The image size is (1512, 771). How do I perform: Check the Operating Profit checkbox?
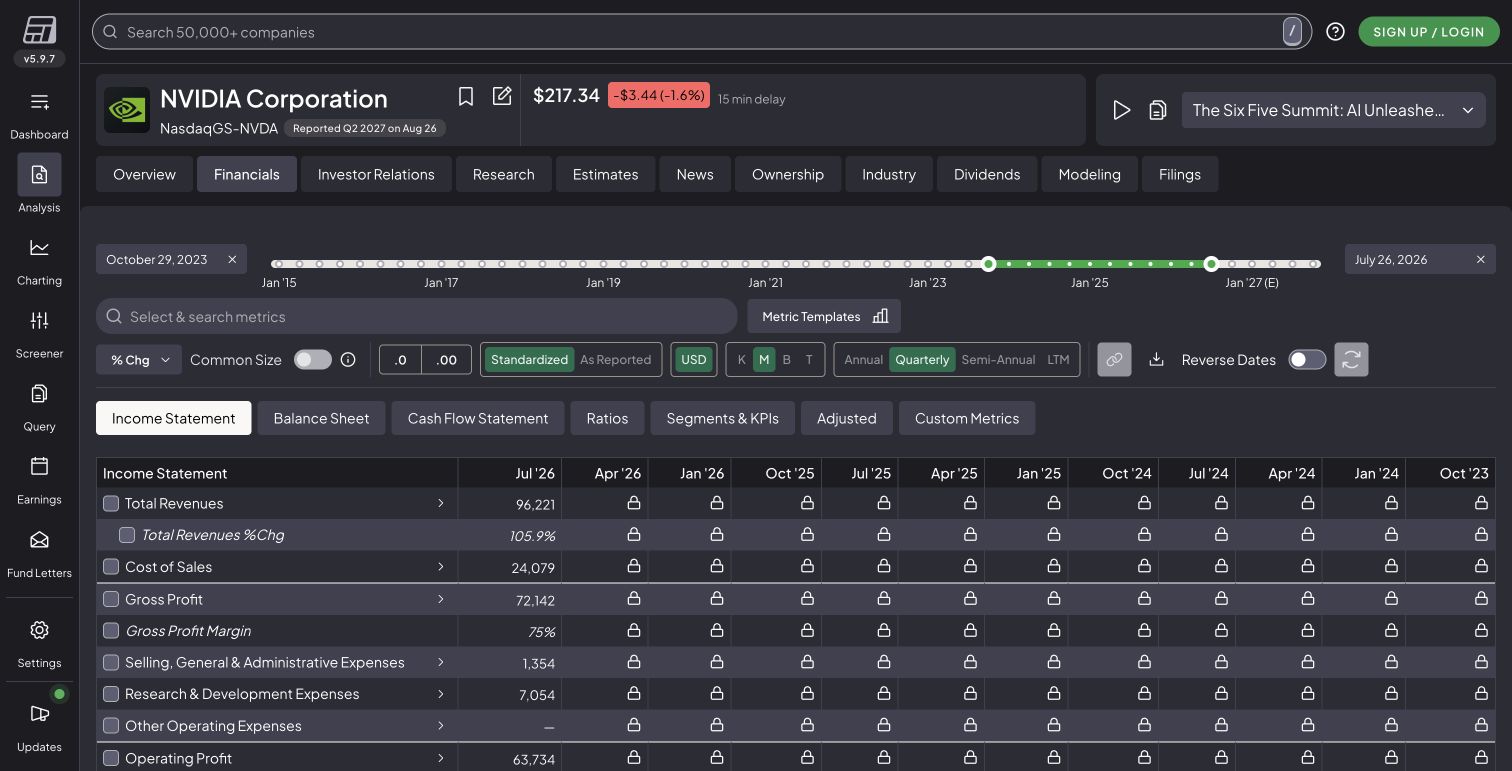pyautogui.click(x=111, y=758)
